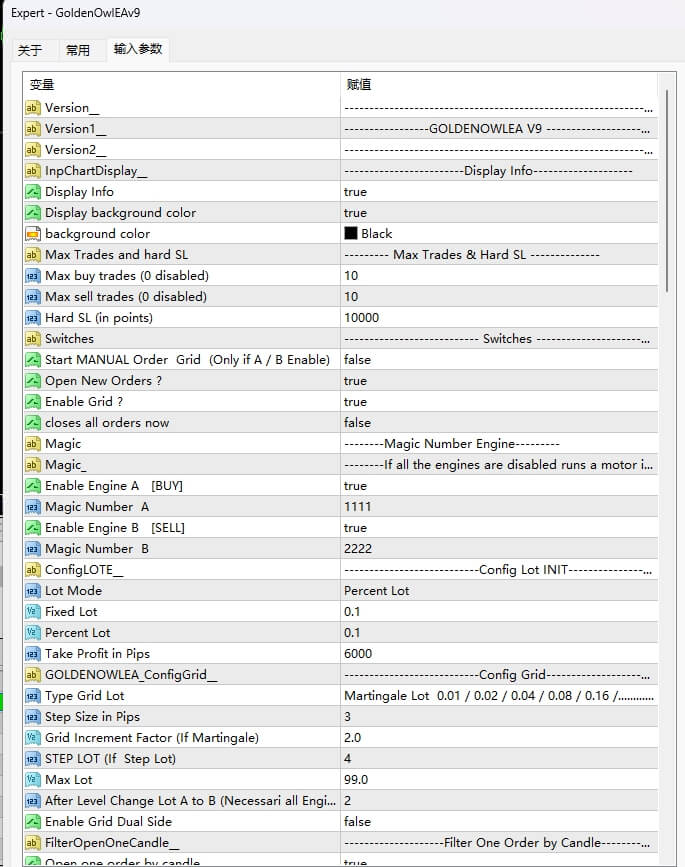This screenshot has width=685, height=867.
Task: Click the Max sell trades integer icon
Action: click(33, 297)
